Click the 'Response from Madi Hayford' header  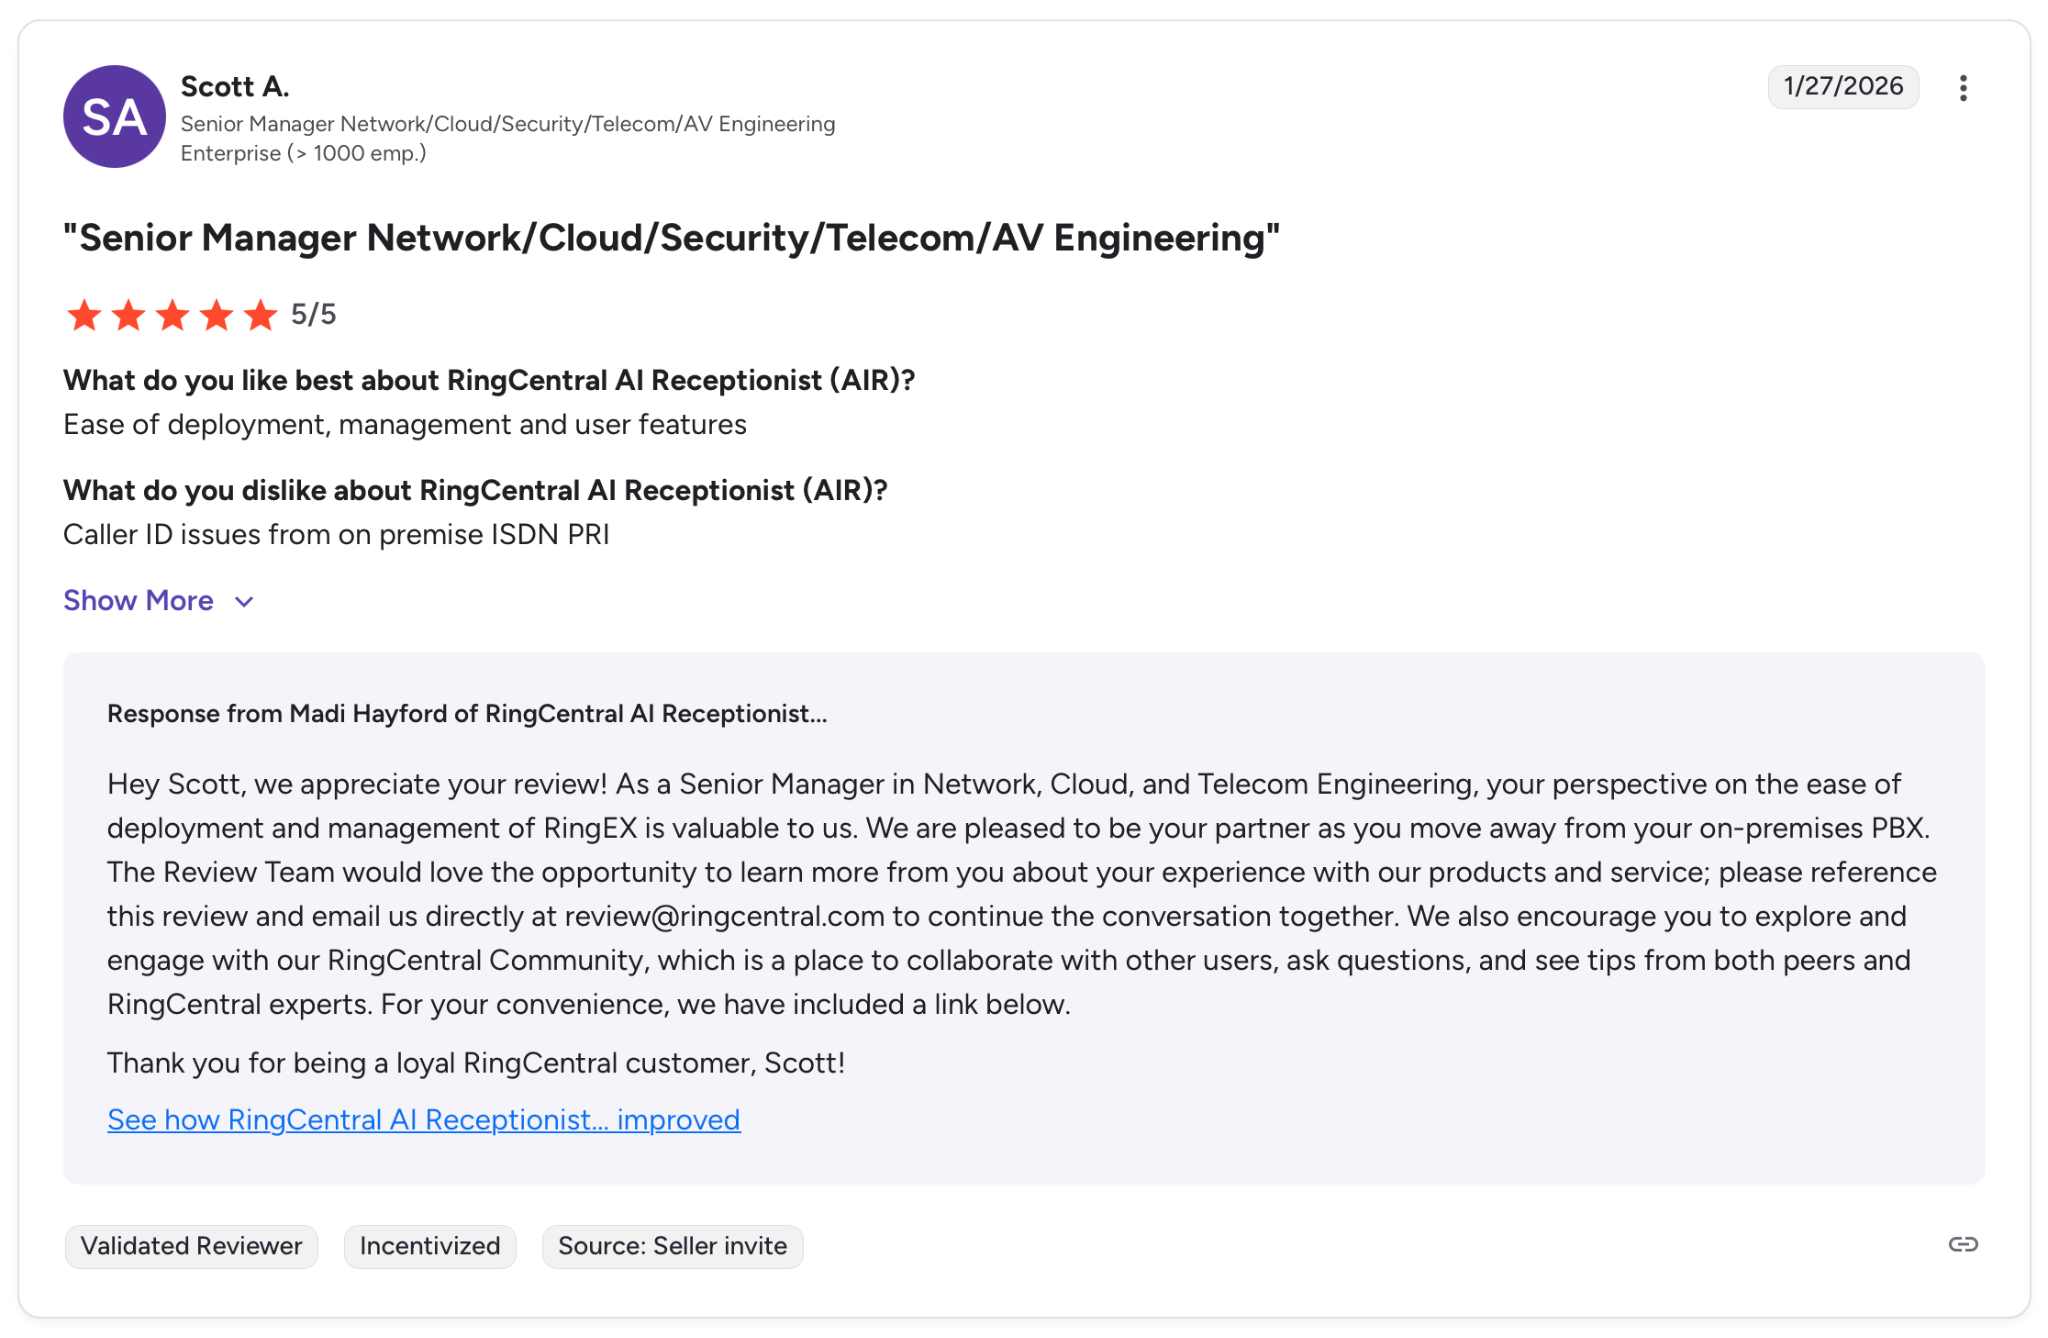467,714
